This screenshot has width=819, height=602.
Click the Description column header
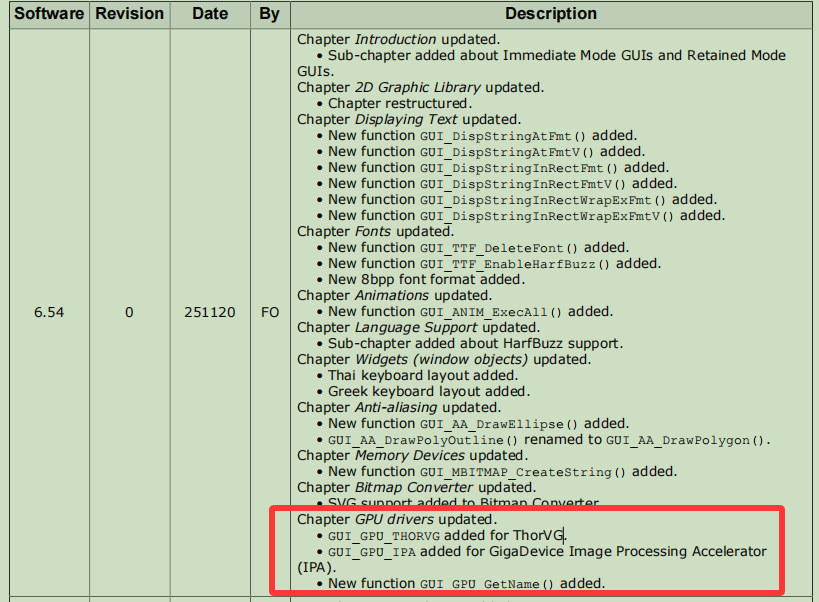550,14
